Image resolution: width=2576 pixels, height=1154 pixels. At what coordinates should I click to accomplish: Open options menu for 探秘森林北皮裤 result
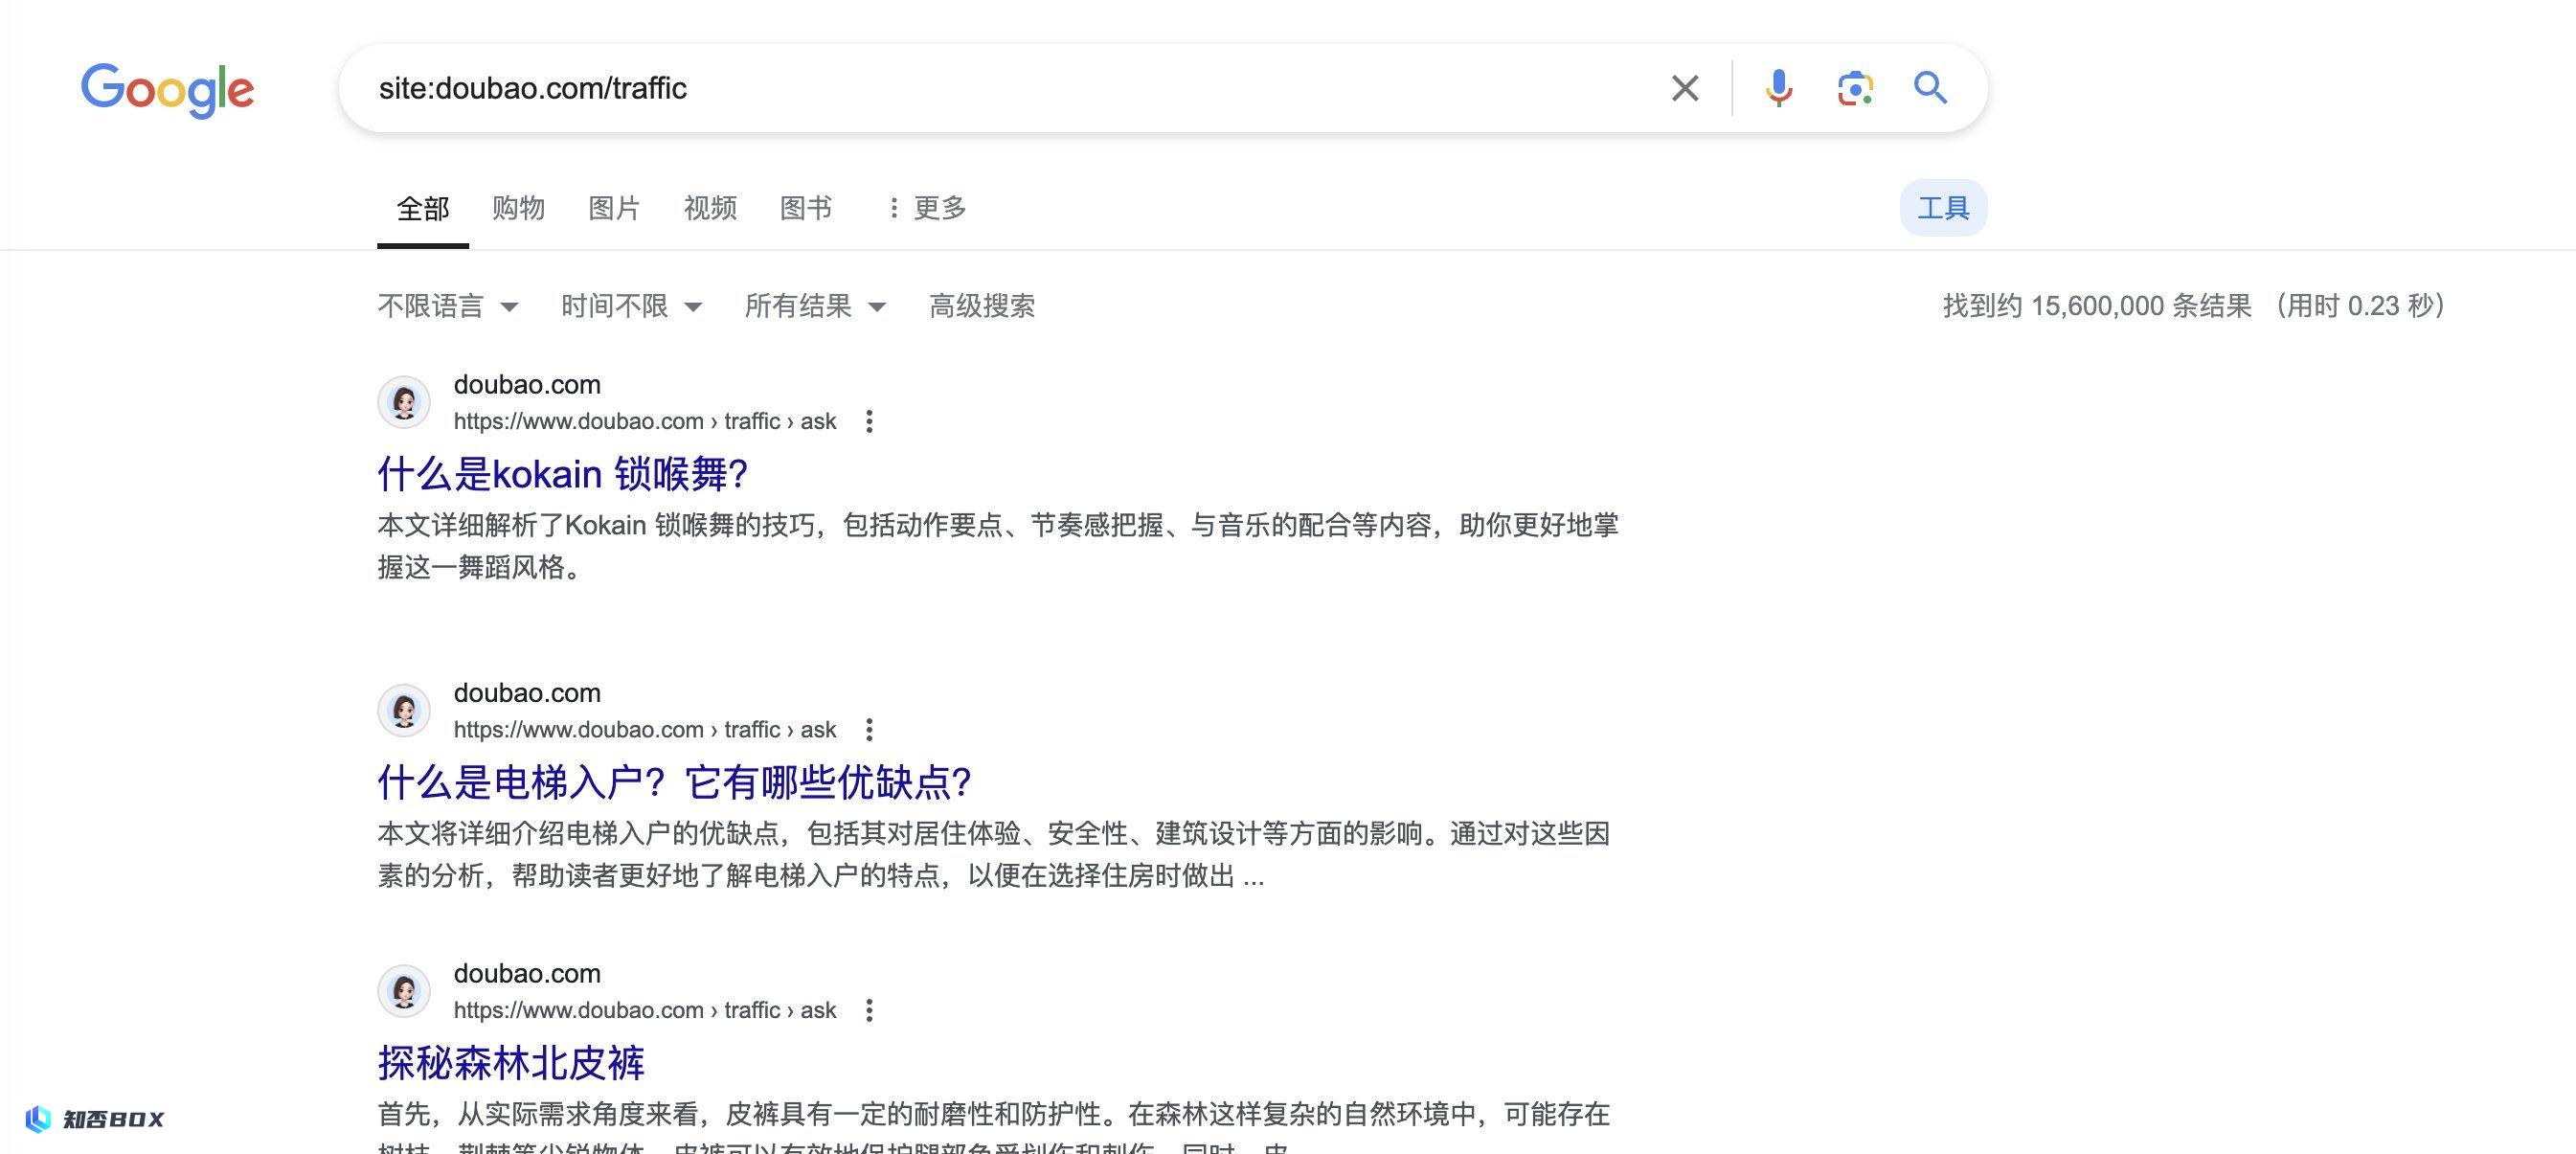(869, 1010)
